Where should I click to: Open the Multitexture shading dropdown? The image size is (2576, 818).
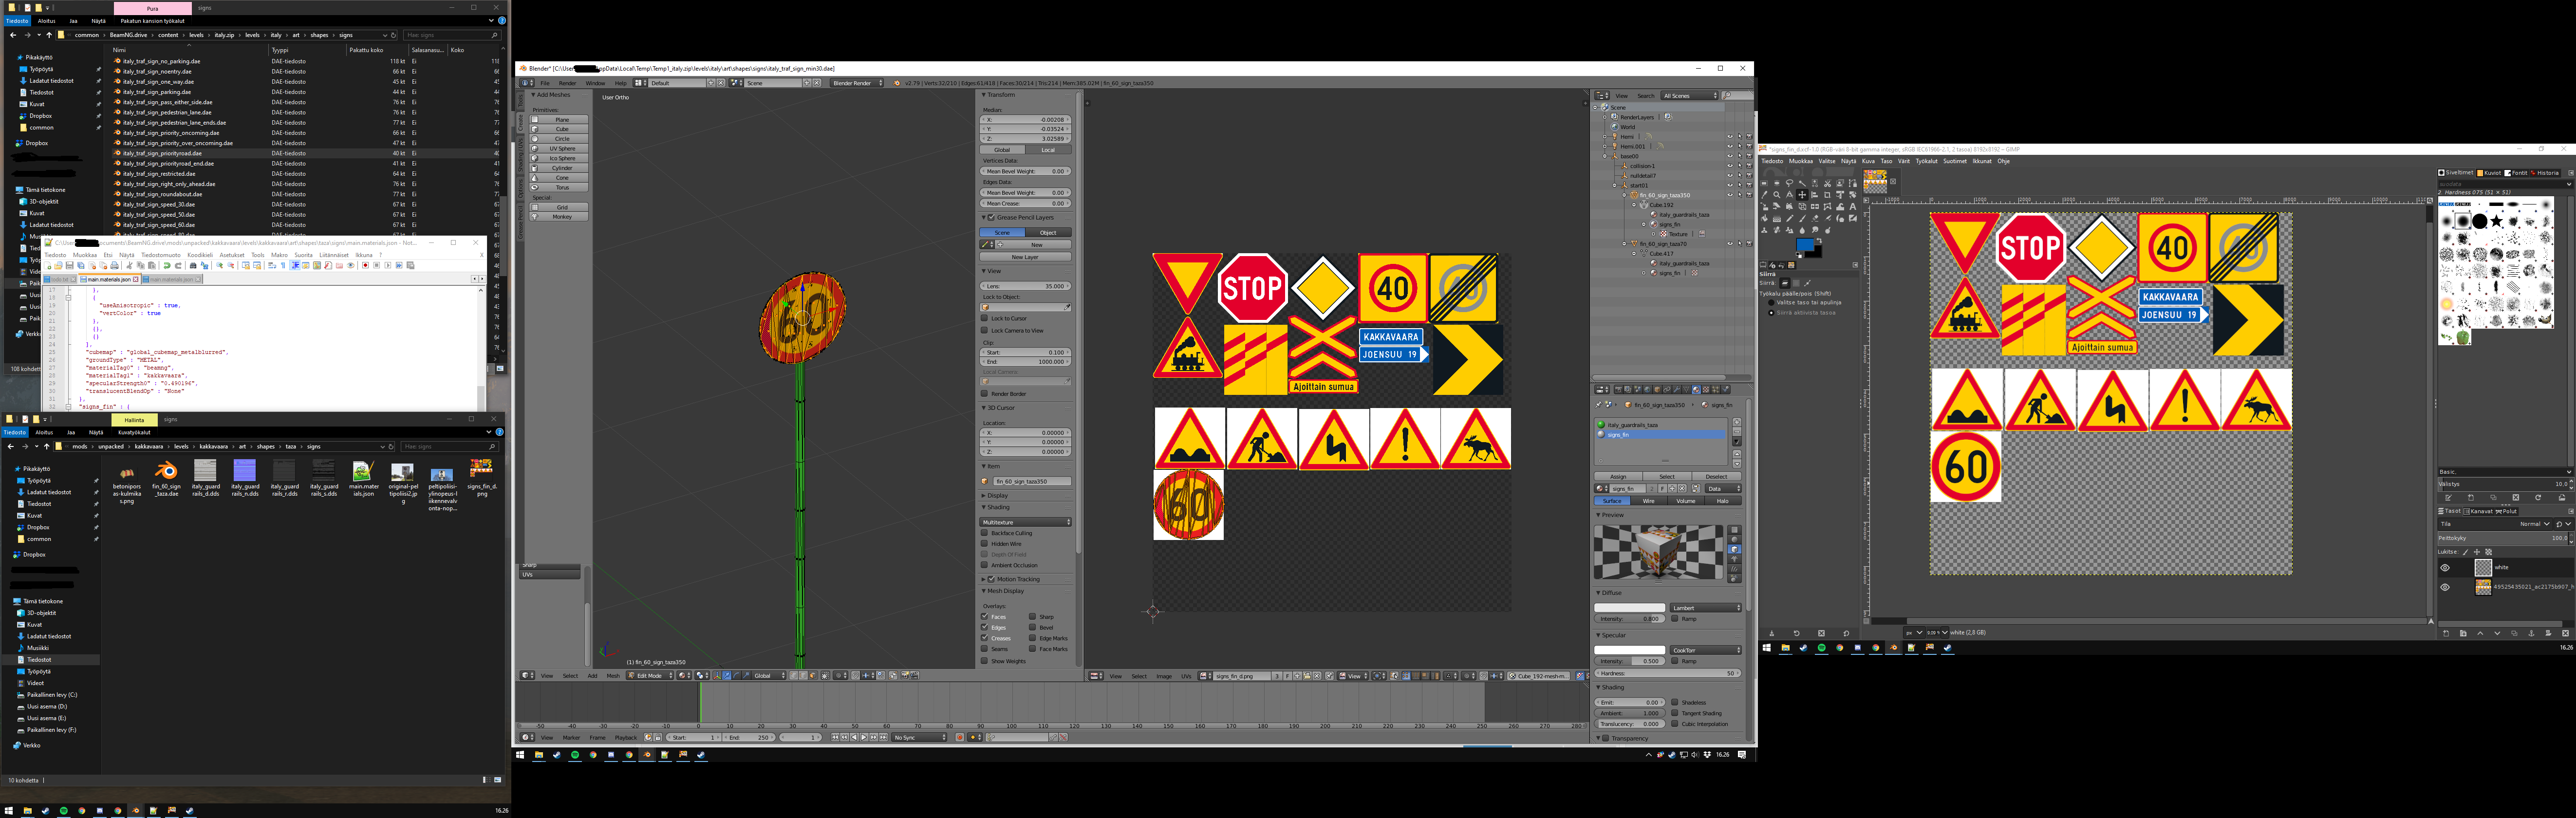1026,523
